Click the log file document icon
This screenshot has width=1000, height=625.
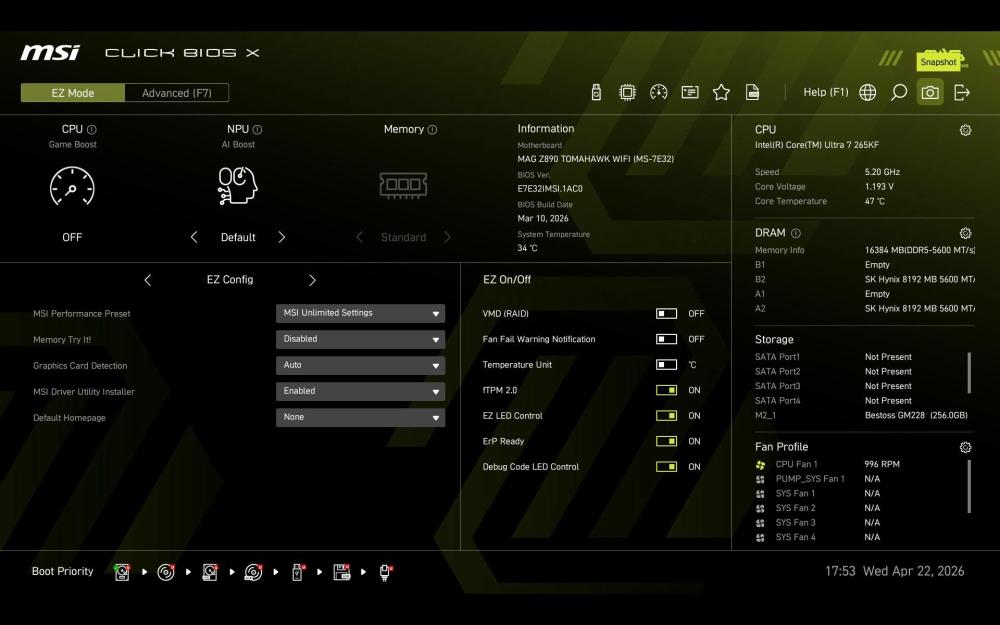click(x=753, y=92)
